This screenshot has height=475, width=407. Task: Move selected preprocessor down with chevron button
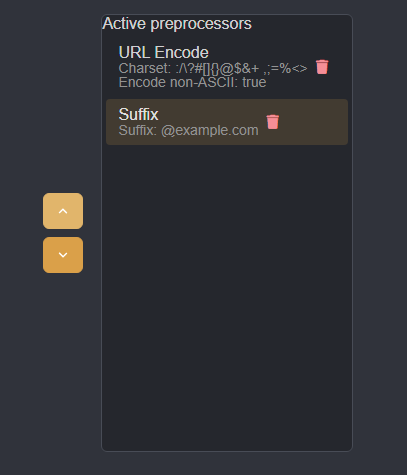coord(63,255)
